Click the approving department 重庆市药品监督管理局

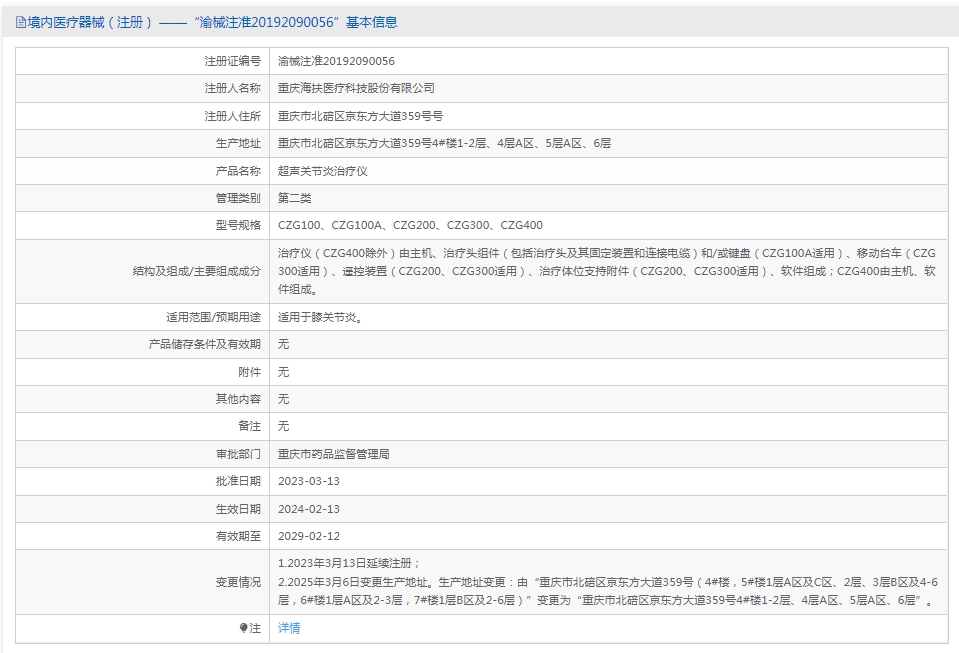point(334,453)
